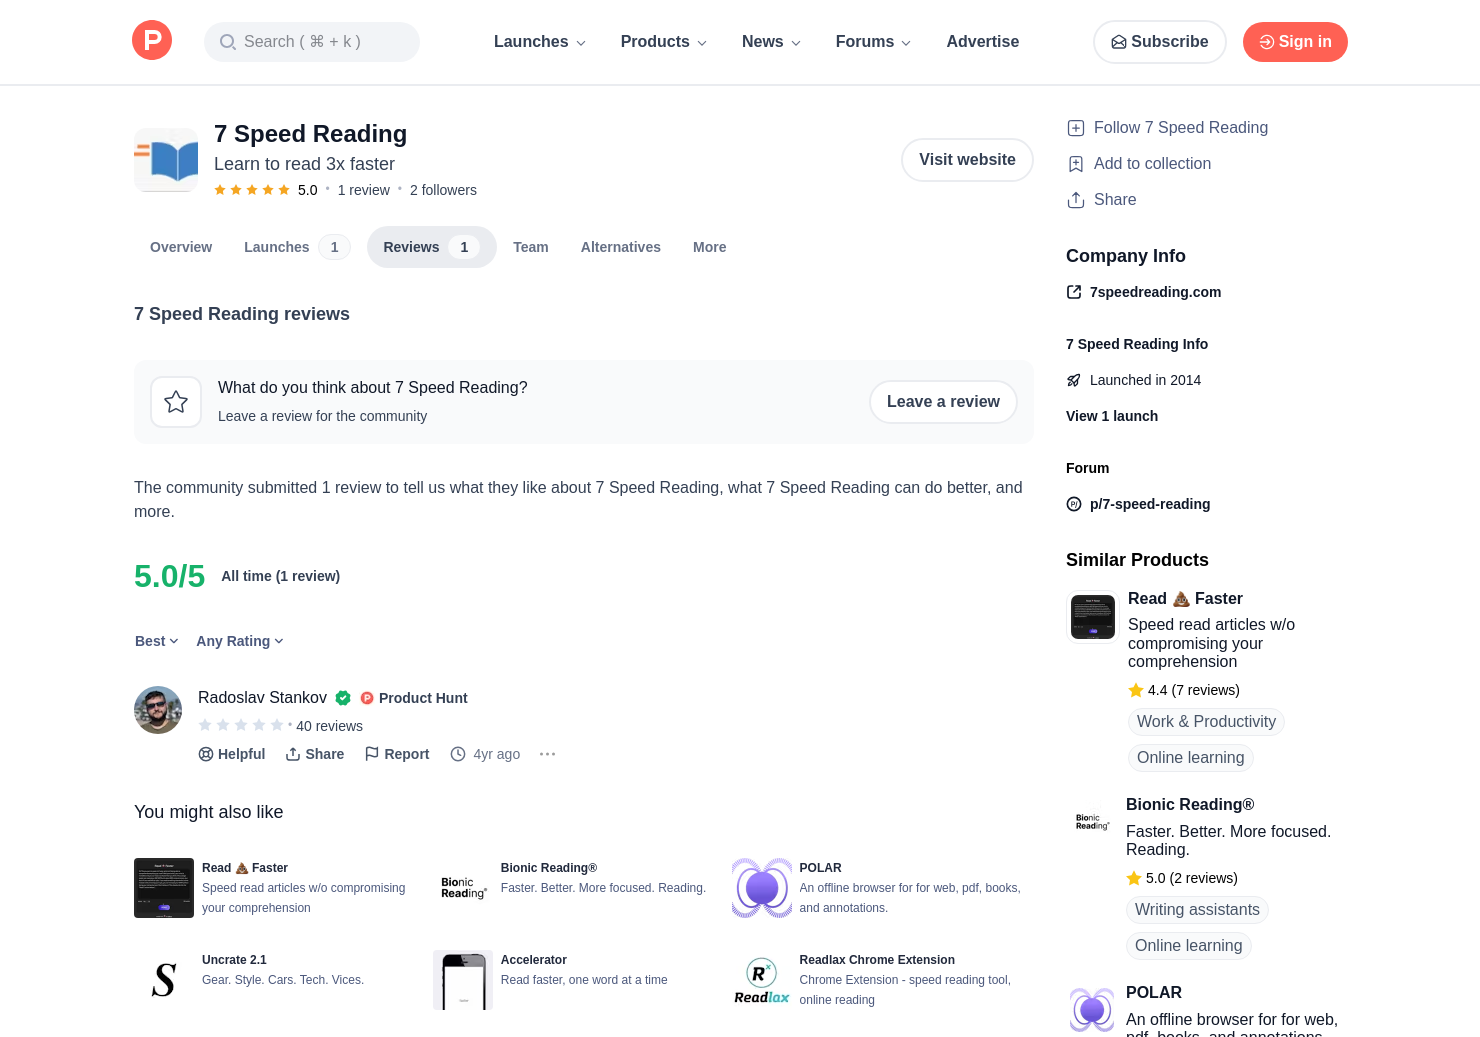Viewport: 1480px width, 1037px height.
Task: Switch to the Overview tab
Action: [181, 247]
